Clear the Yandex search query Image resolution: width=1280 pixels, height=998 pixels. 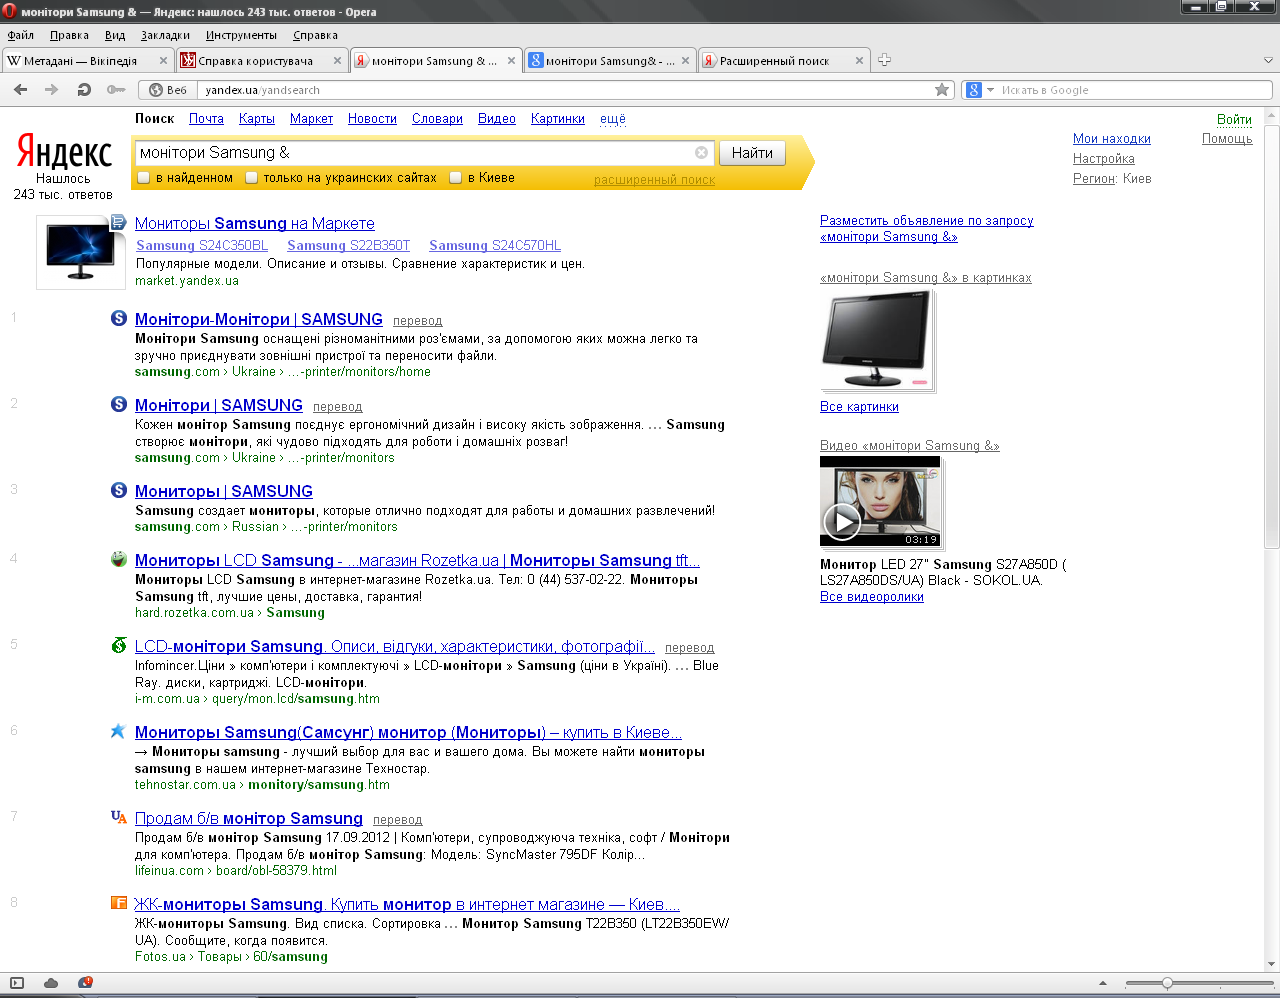pos(701,153)
